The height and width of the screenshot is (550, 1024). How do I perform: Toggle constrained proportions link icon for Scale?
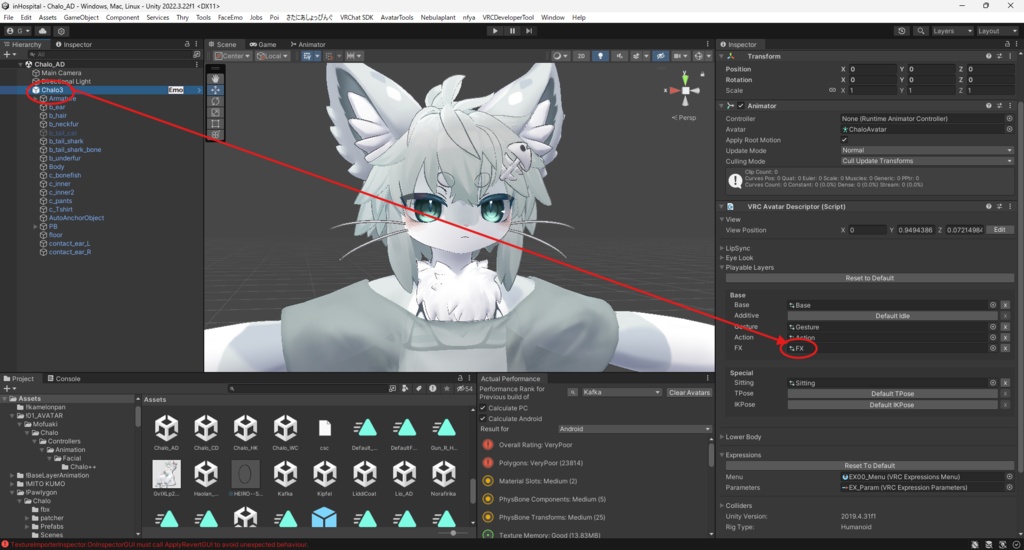click(x=832, y=90)
